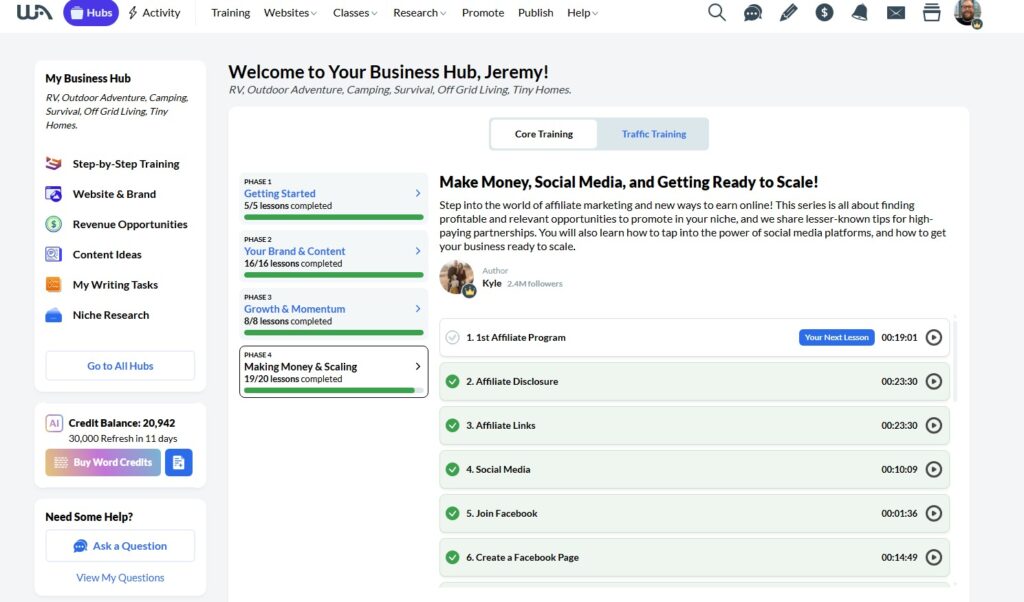The width and height of the screenshot is (1024, 602).
Task: Toggle completion check for Affiliate Links
Action: coord(452,425)
